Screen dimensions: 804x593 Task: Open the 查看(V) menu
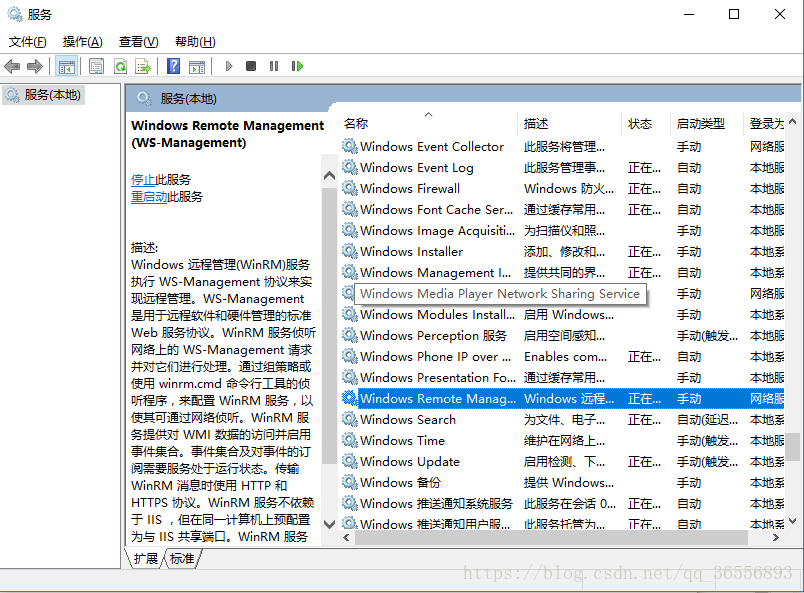coord(138,42)
